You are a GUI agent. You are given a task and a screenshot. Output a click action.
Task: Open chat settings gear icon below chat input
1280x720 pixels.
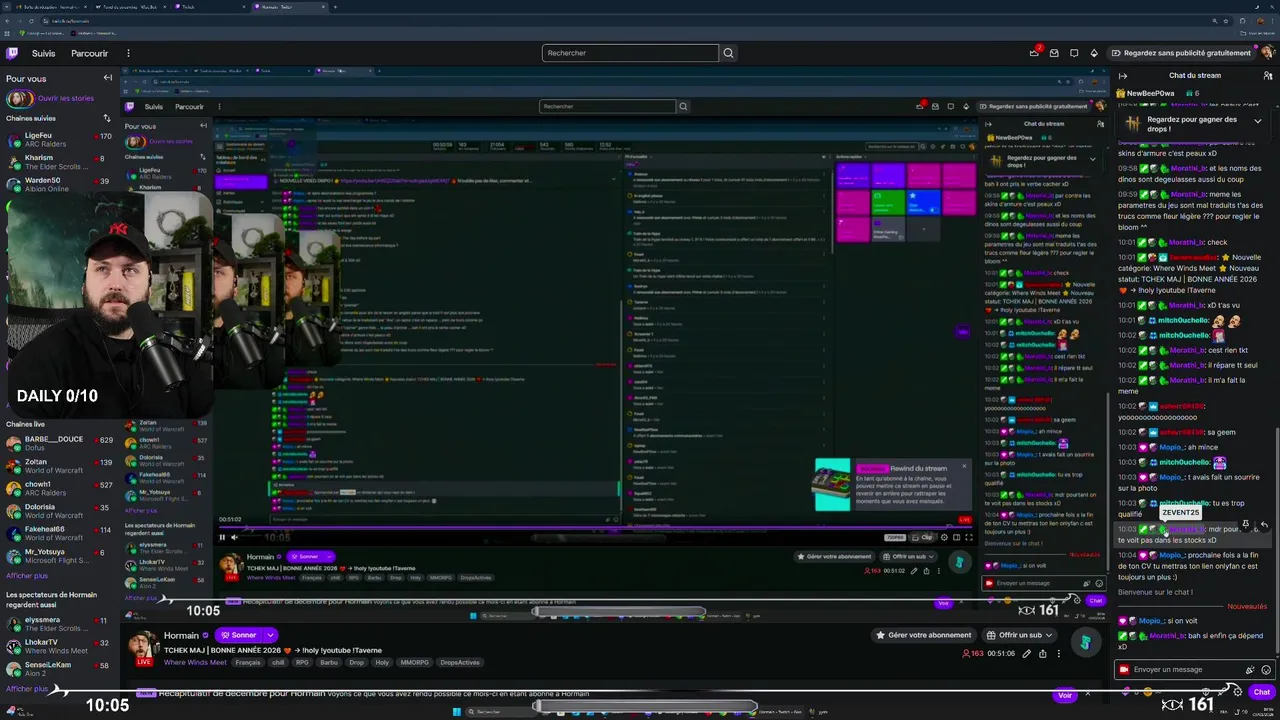pos(1237,692)
